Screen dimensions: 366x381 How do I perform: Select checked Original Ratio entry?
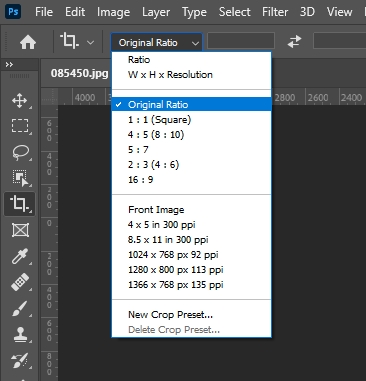(192, 104)
